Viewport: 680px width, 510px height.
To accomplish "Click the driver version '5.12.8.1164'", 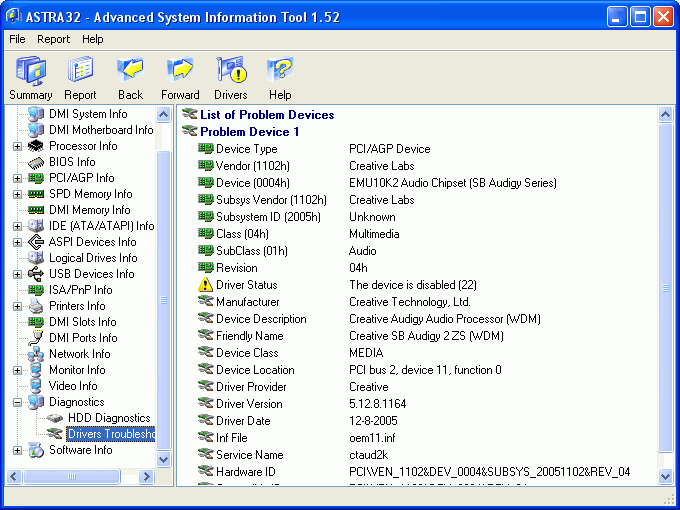I will pyautogui.click(x=378, y=404).
